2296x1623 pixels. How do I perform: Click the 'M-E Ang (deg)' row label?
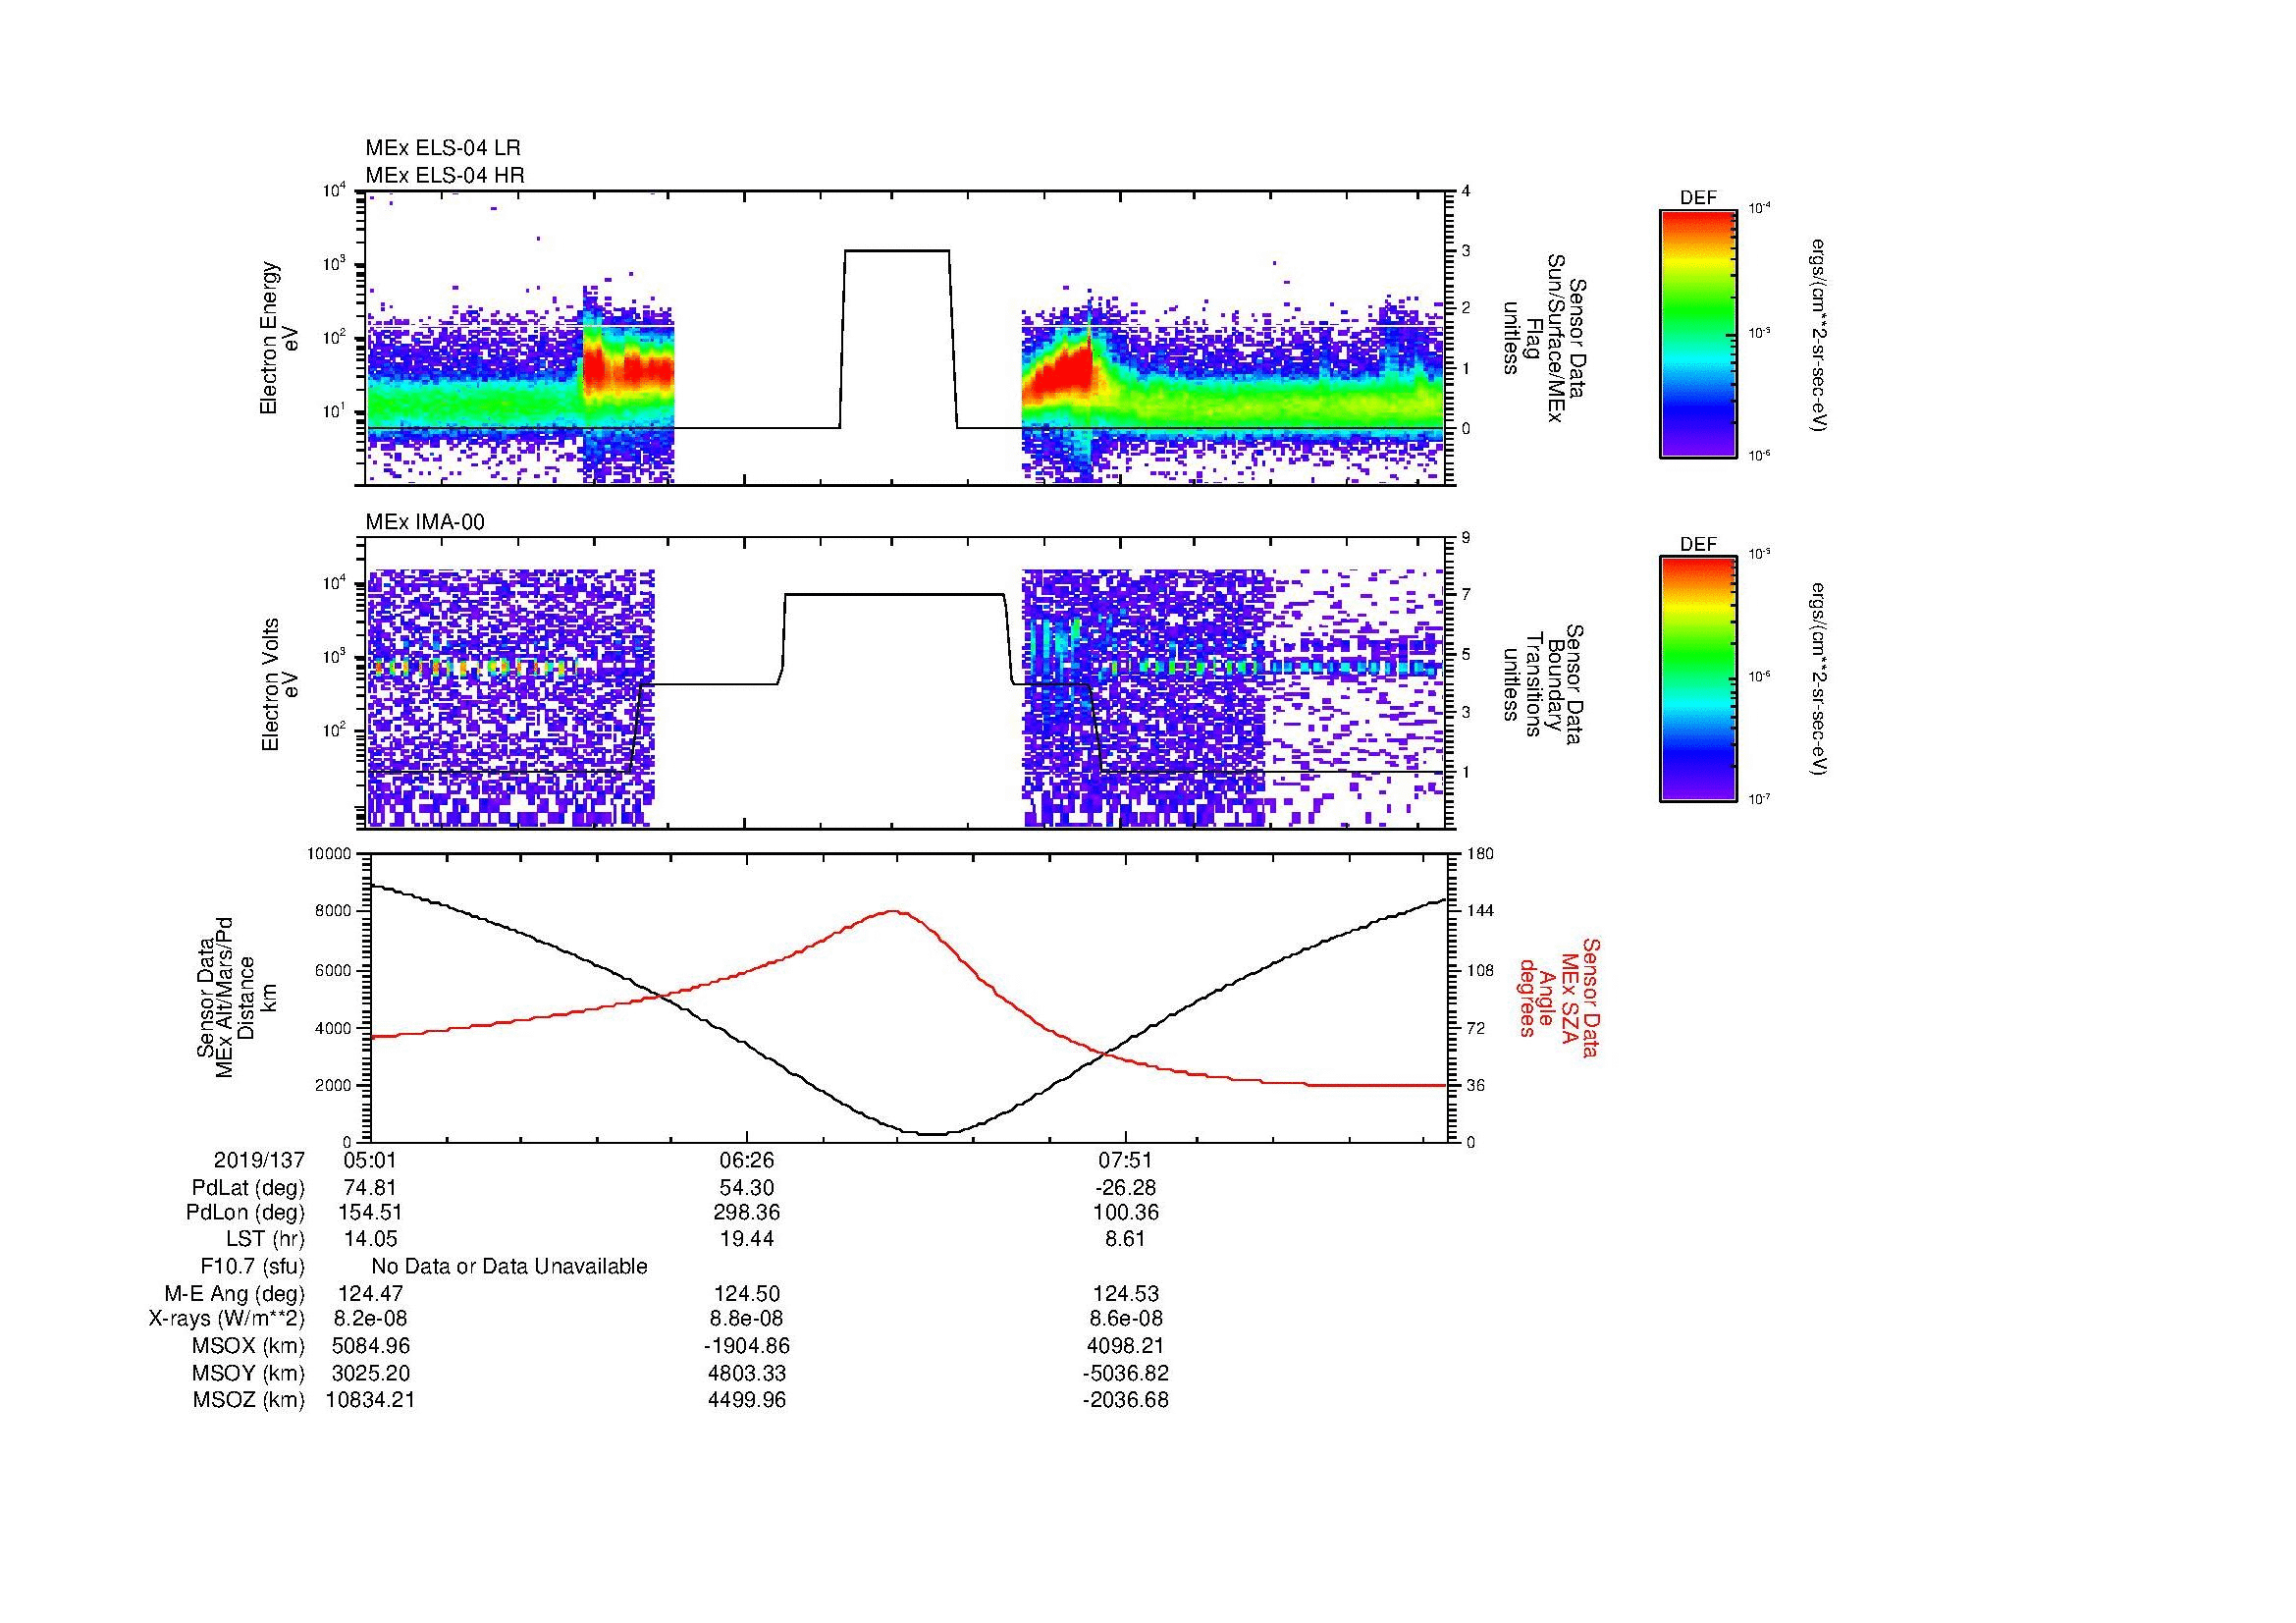(x=235, y=1294)
